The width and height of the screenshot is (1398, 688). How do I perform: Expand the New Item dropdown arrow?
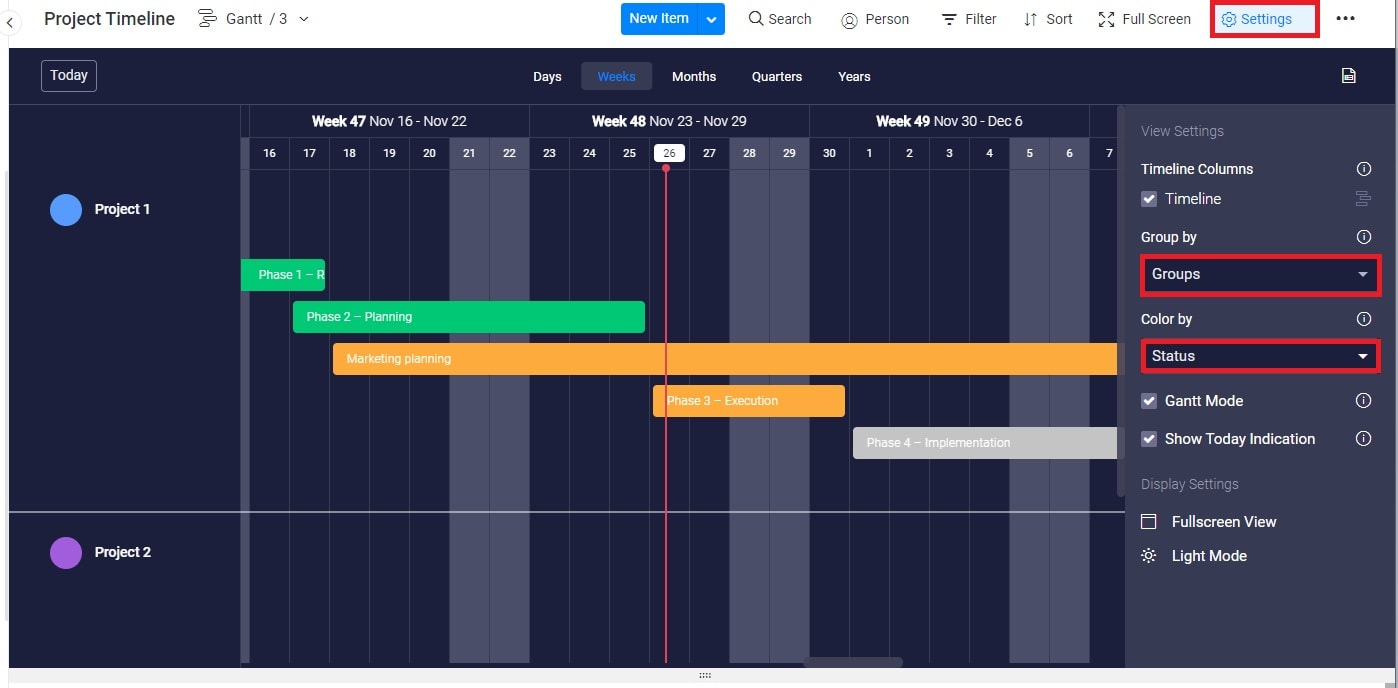coord(711,19)
